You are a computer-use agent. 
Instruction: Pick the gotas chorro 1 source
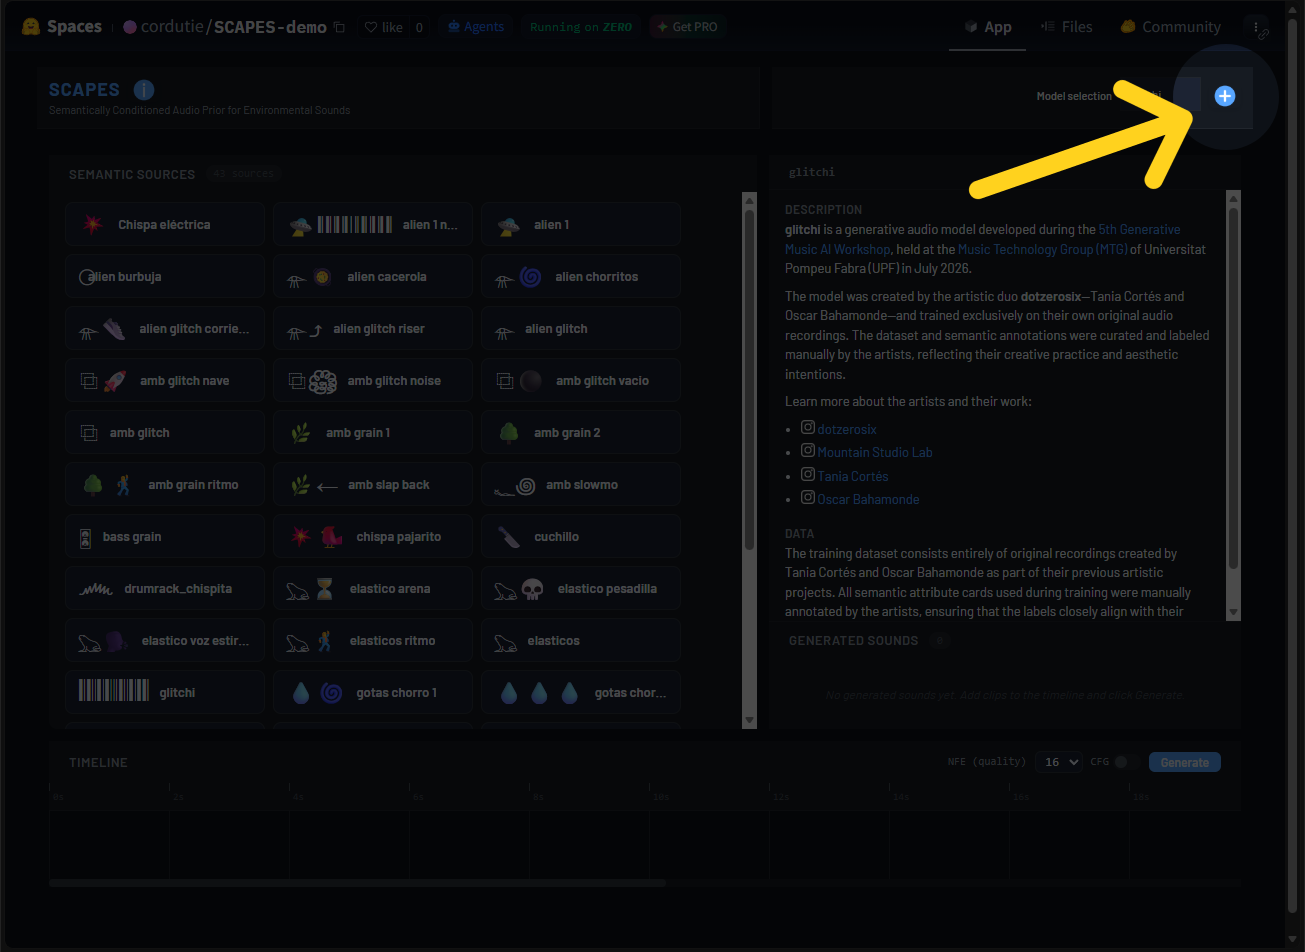click(373, 693)
